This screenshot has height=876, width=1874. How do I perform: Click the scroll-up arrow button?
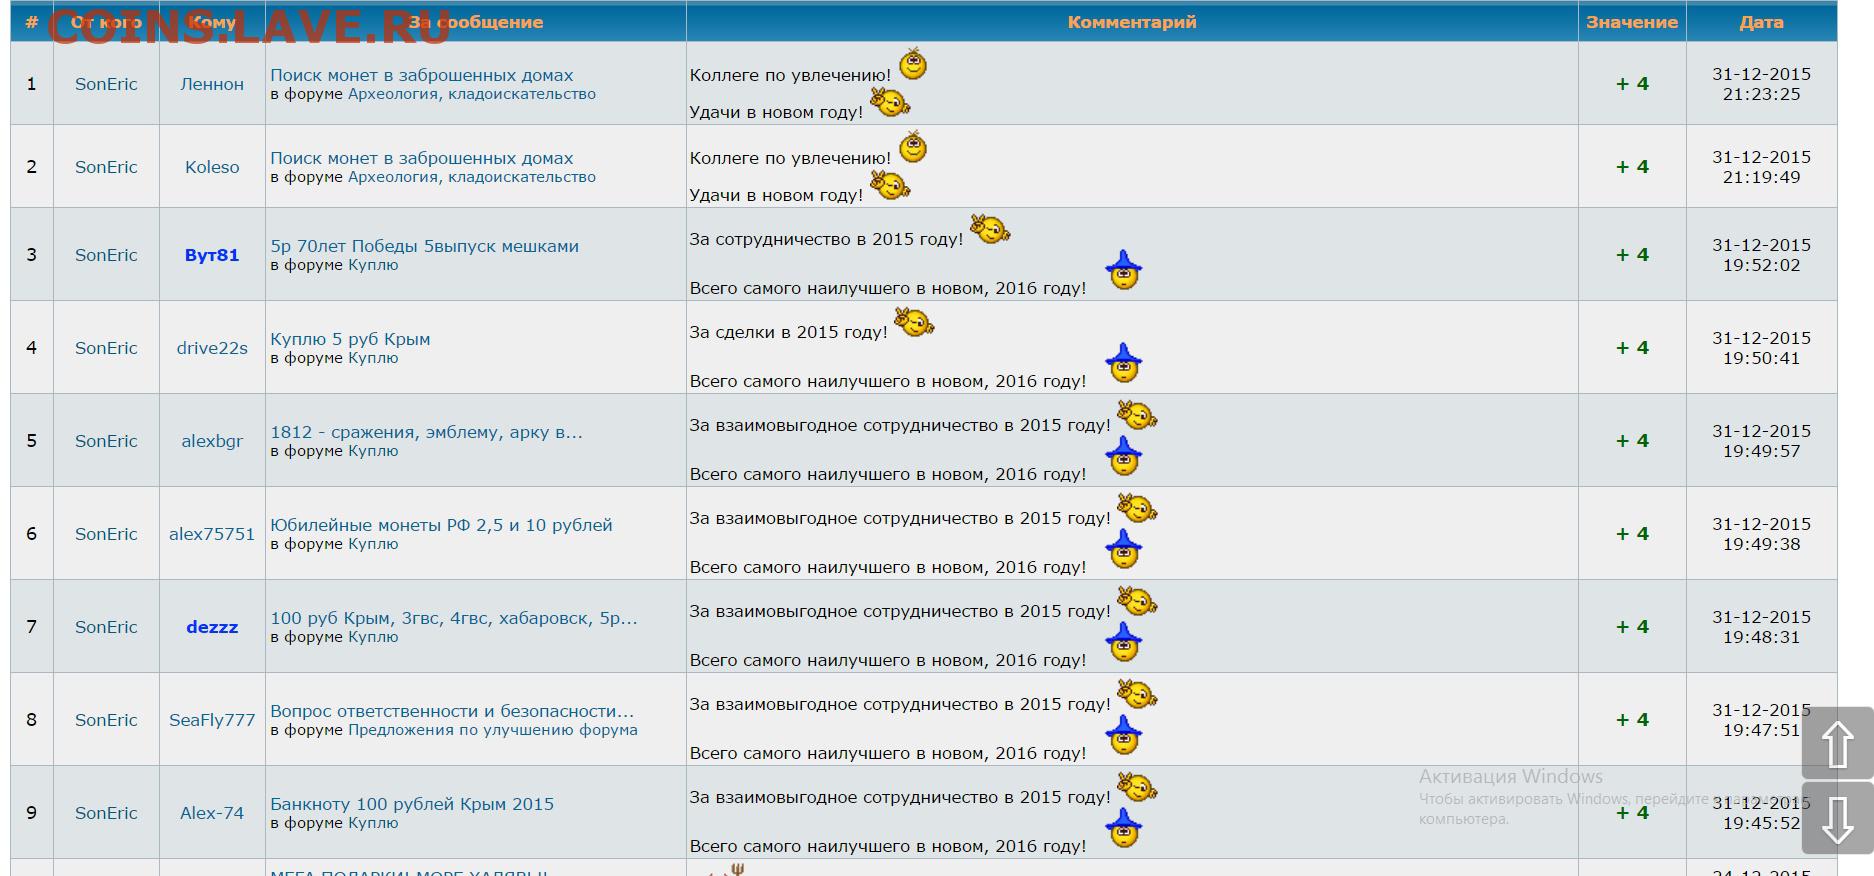pos(1837,743)
